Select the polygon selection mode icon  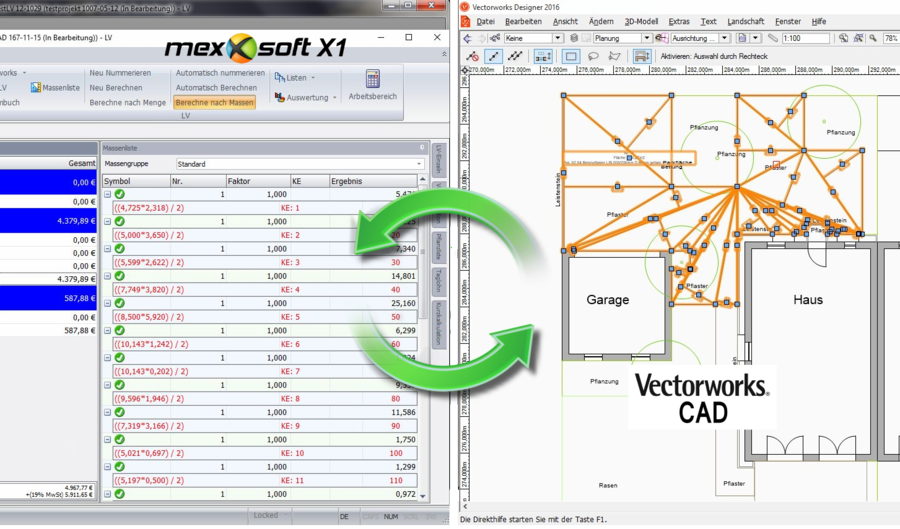tap(615, 57)
